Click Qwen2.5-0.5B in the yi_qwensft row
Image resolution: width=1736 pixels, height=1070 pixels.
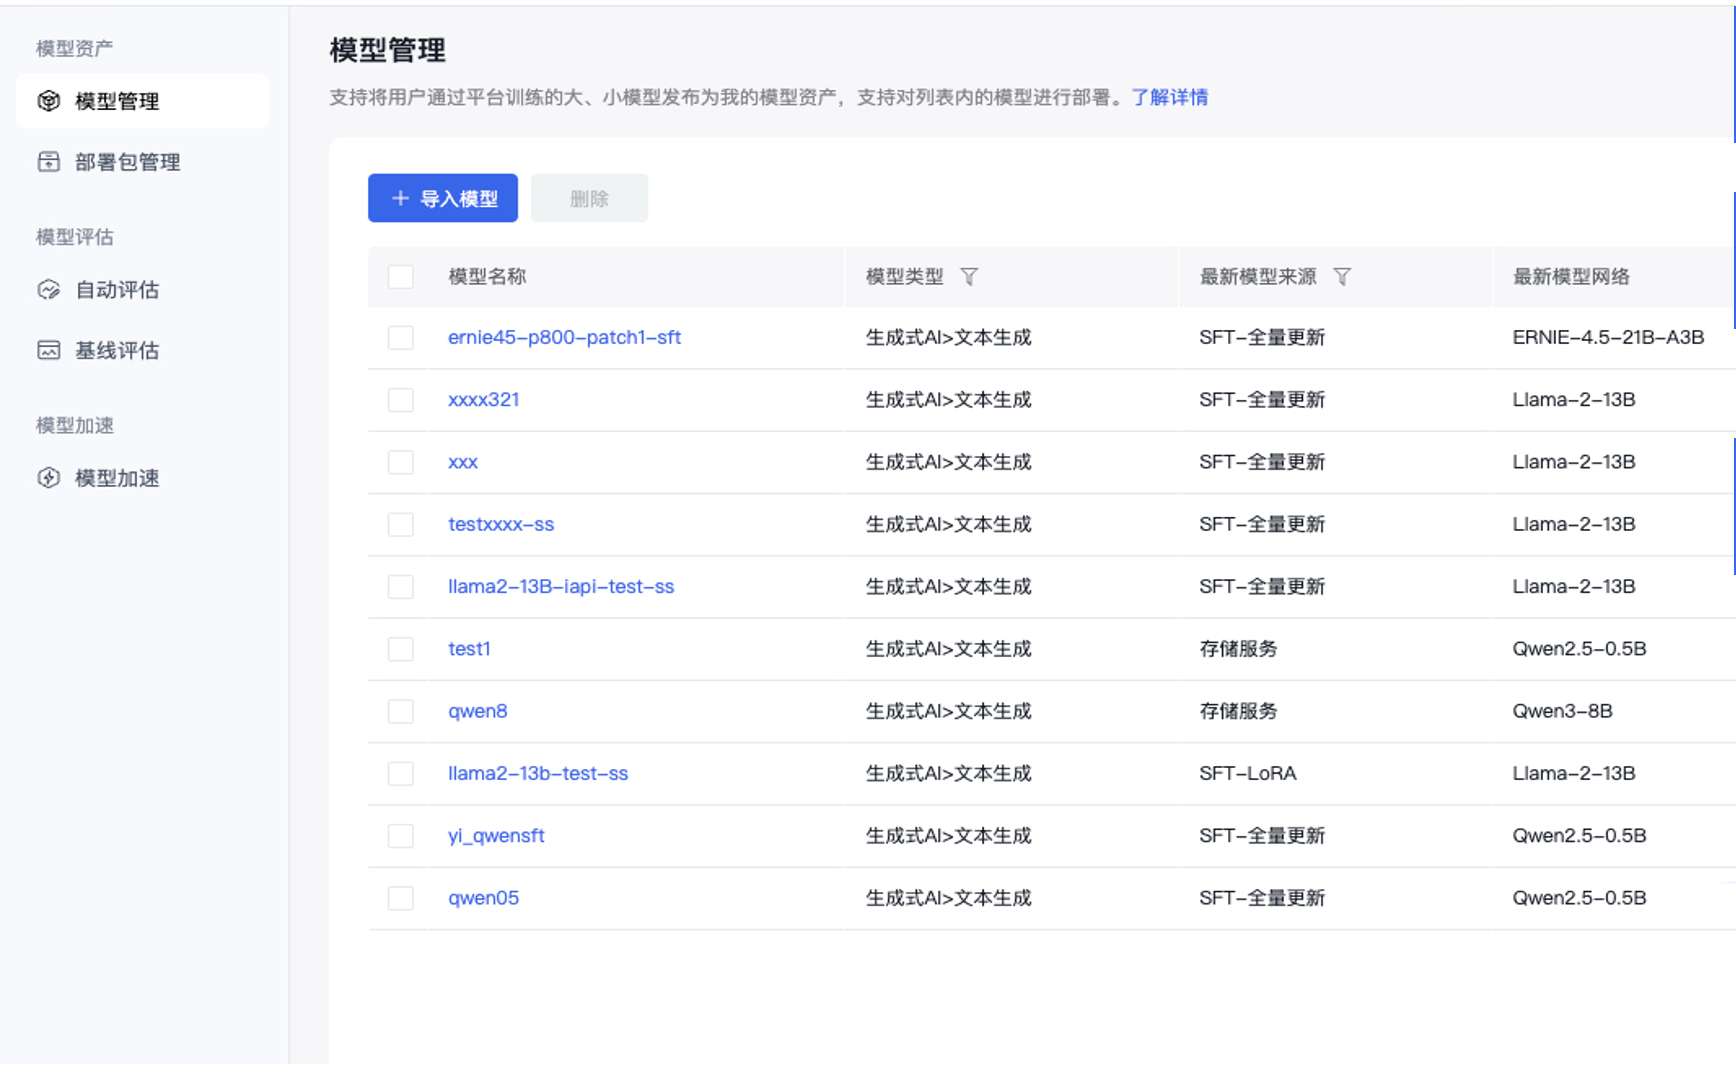click(1579, 836)
